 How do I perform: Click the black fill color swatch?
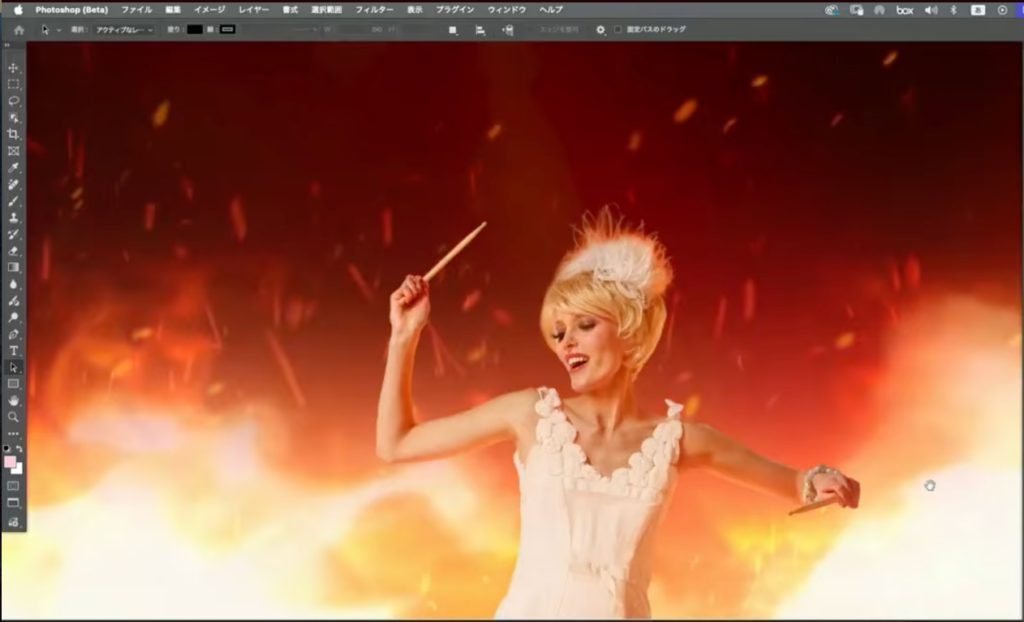point(194,30)
